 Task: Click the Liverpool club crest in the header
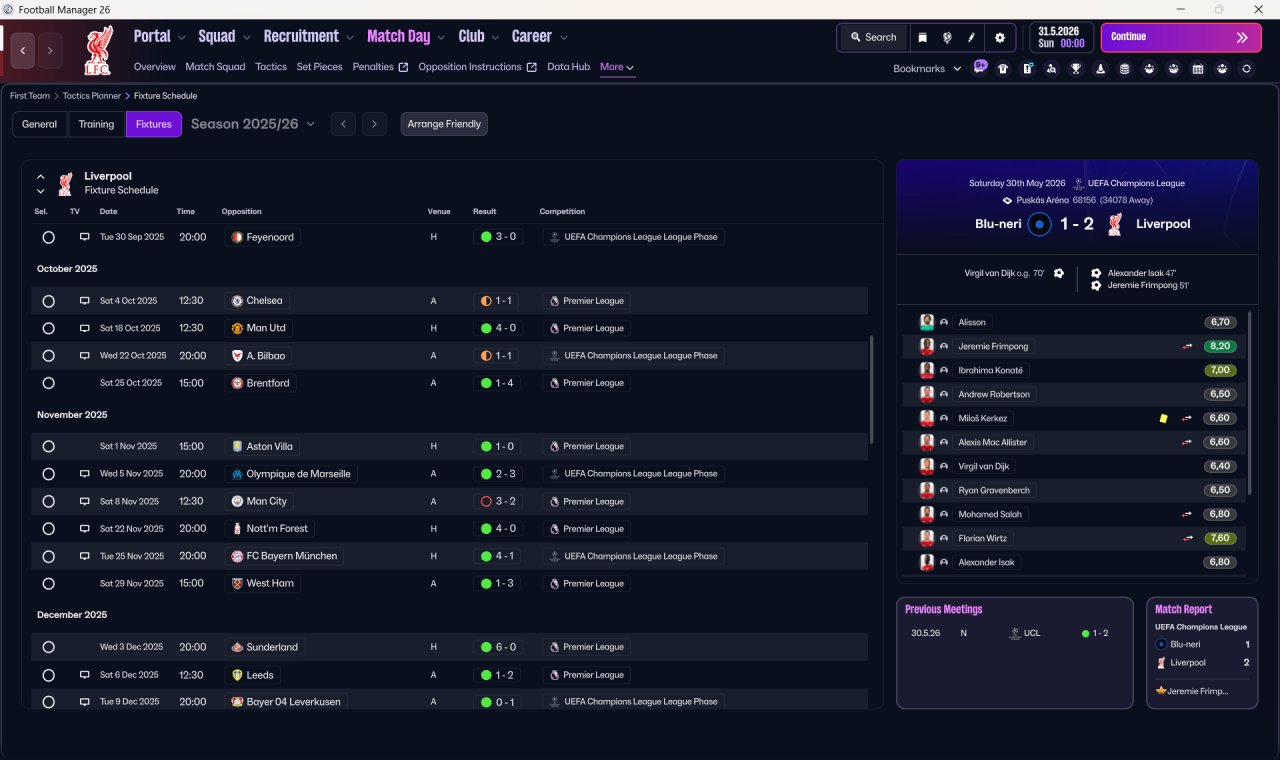(99, 50)
